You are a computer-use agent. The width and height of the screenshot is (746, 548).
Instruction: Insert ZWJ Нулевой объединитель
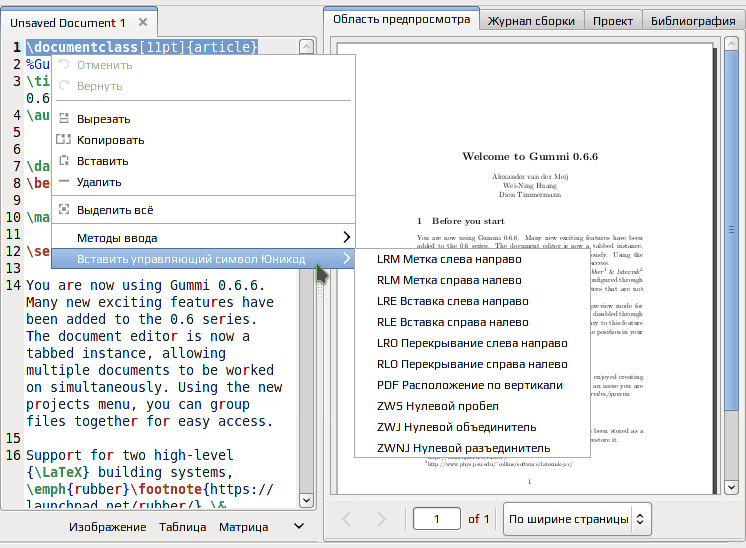point(472,427)
